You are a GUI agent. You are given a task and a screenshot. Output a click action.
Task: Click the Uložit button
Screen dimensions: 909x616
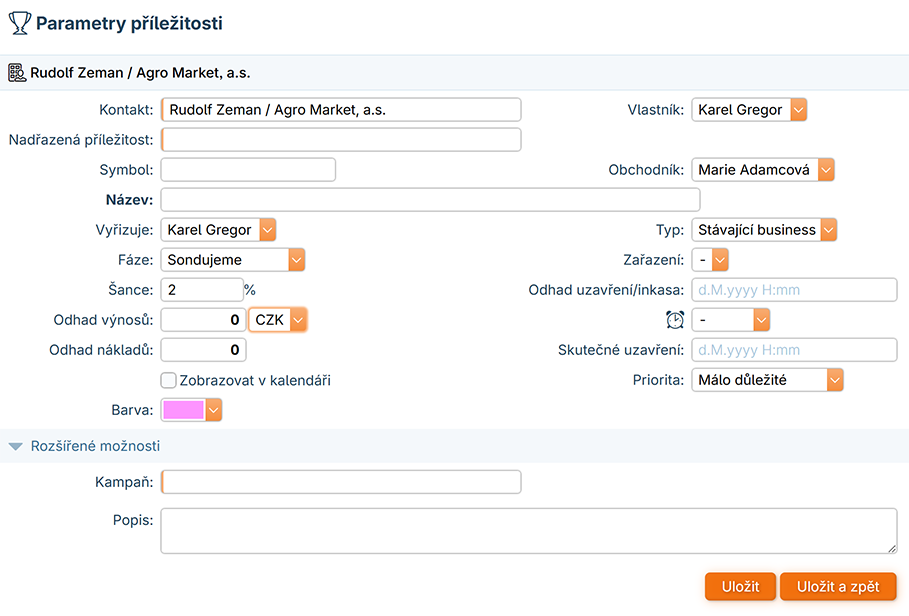[741, 587]
